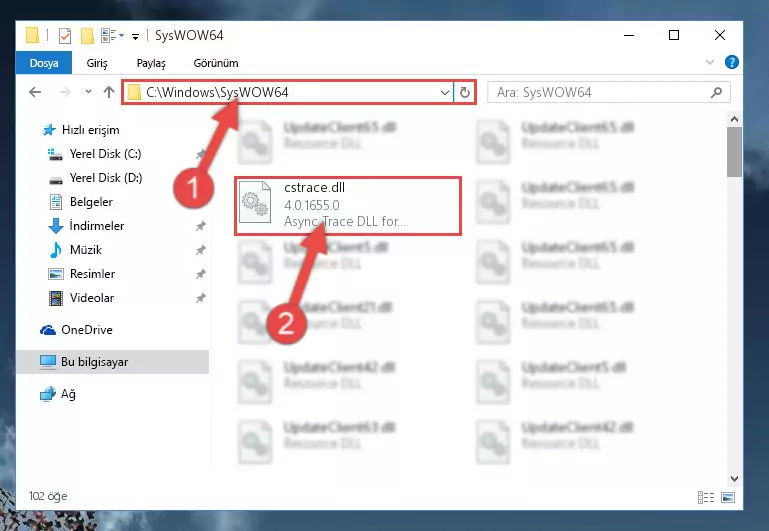Click the İndirmeler blue download arrow icon
The height and width of the screenshot is (531, 769).
coord(56,226)
